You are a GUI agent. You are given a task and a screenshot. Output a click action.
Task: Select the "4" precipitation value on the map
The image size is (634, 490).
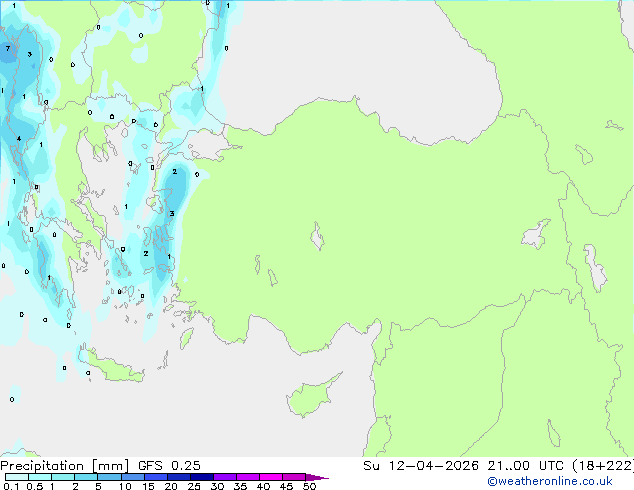pos(19,139)
